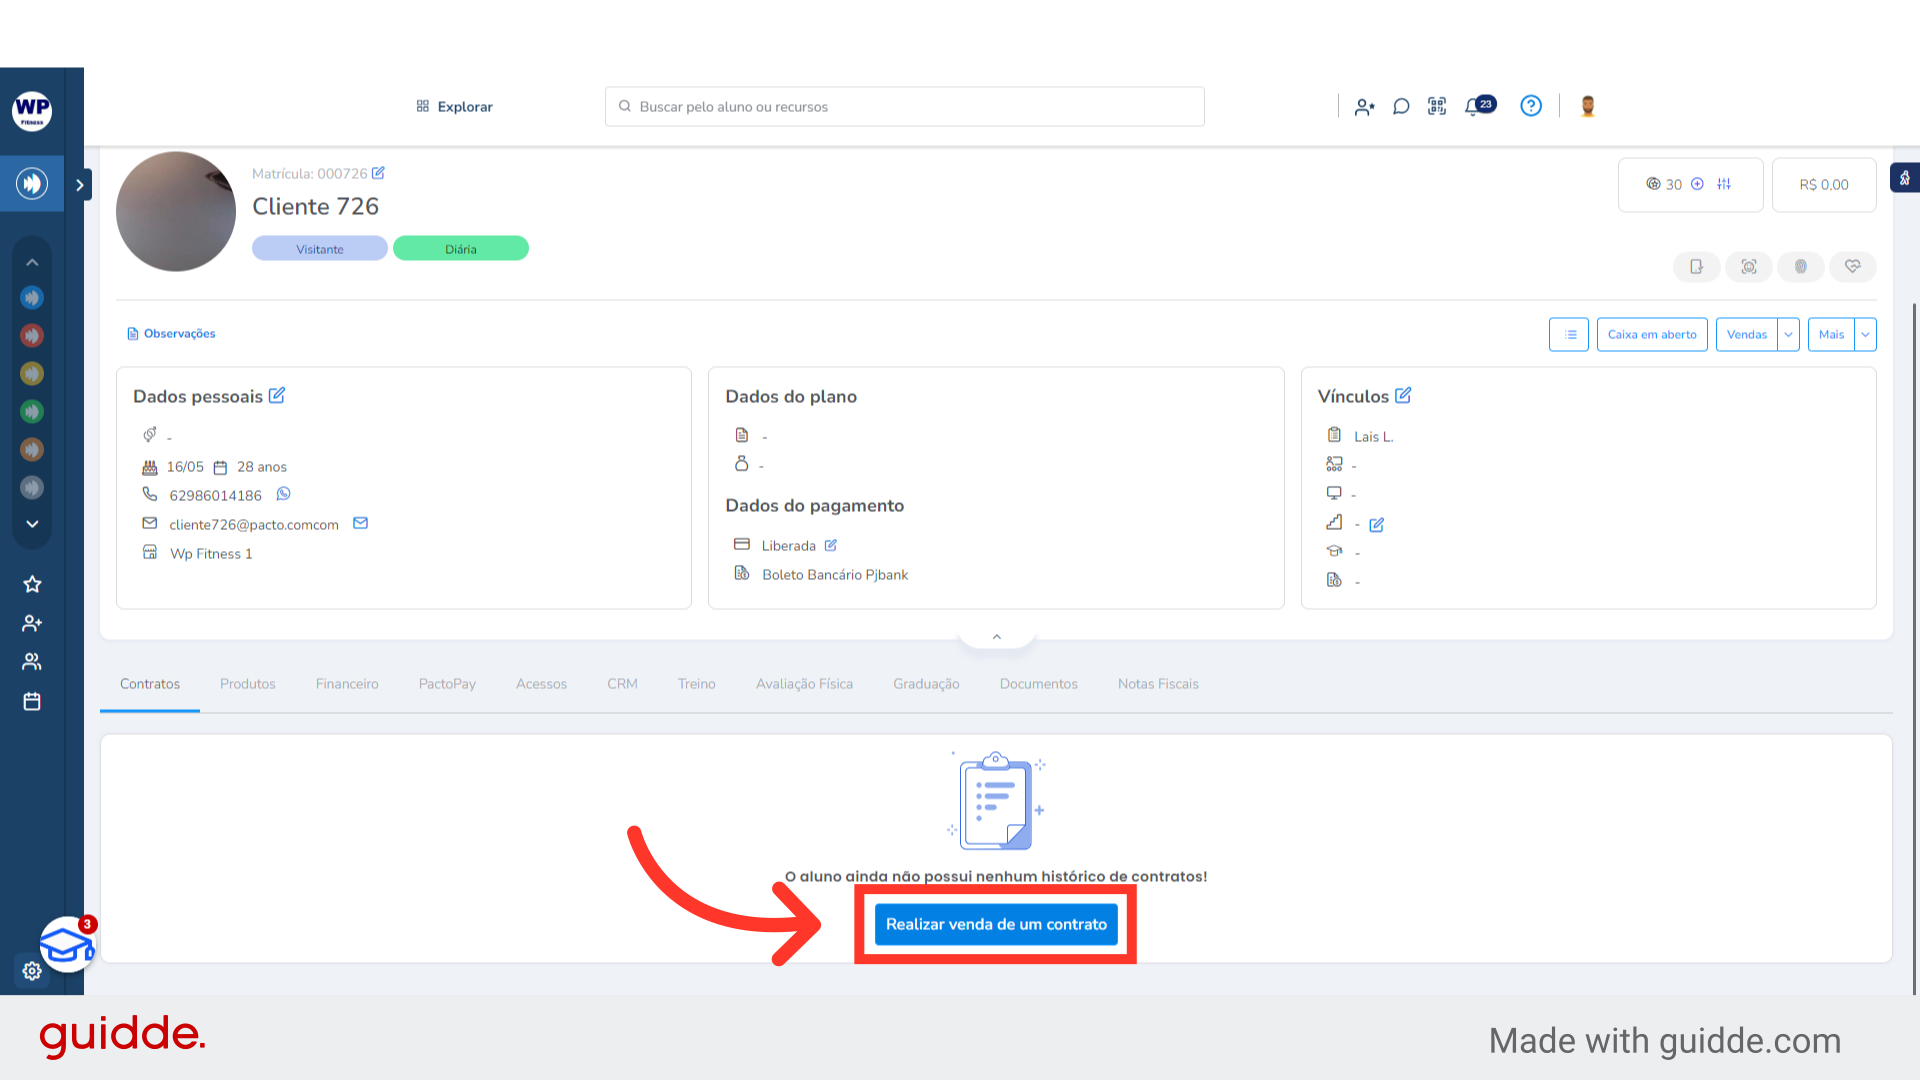Click Realizar venda de um contrato button
Screen dimensions: 1920x1080
click(x=996, y=925)
